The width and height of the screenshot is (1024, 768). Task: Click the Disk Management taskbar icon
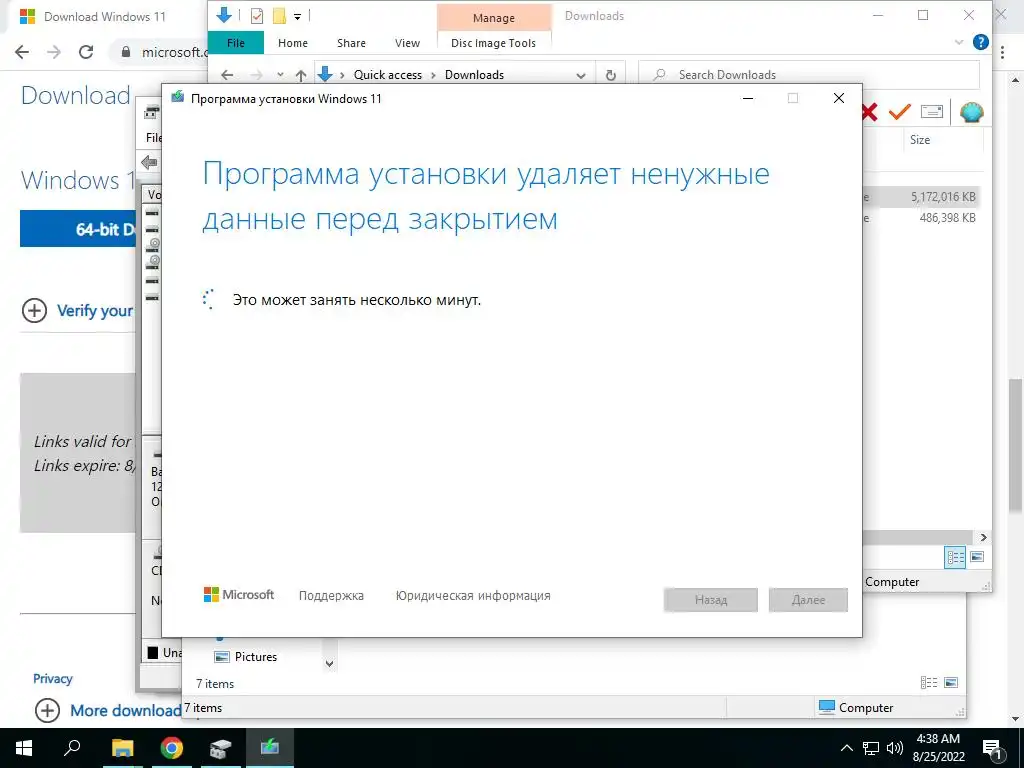pos(221,748)
